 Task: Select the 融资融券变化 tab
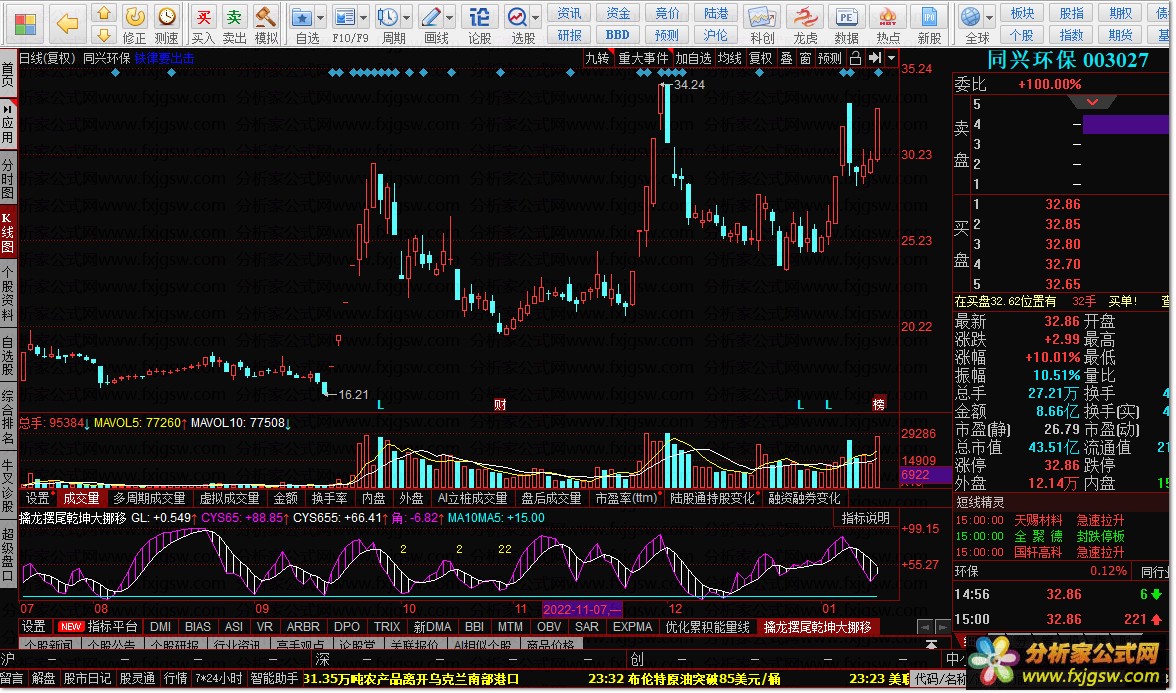tap(805, 498)
